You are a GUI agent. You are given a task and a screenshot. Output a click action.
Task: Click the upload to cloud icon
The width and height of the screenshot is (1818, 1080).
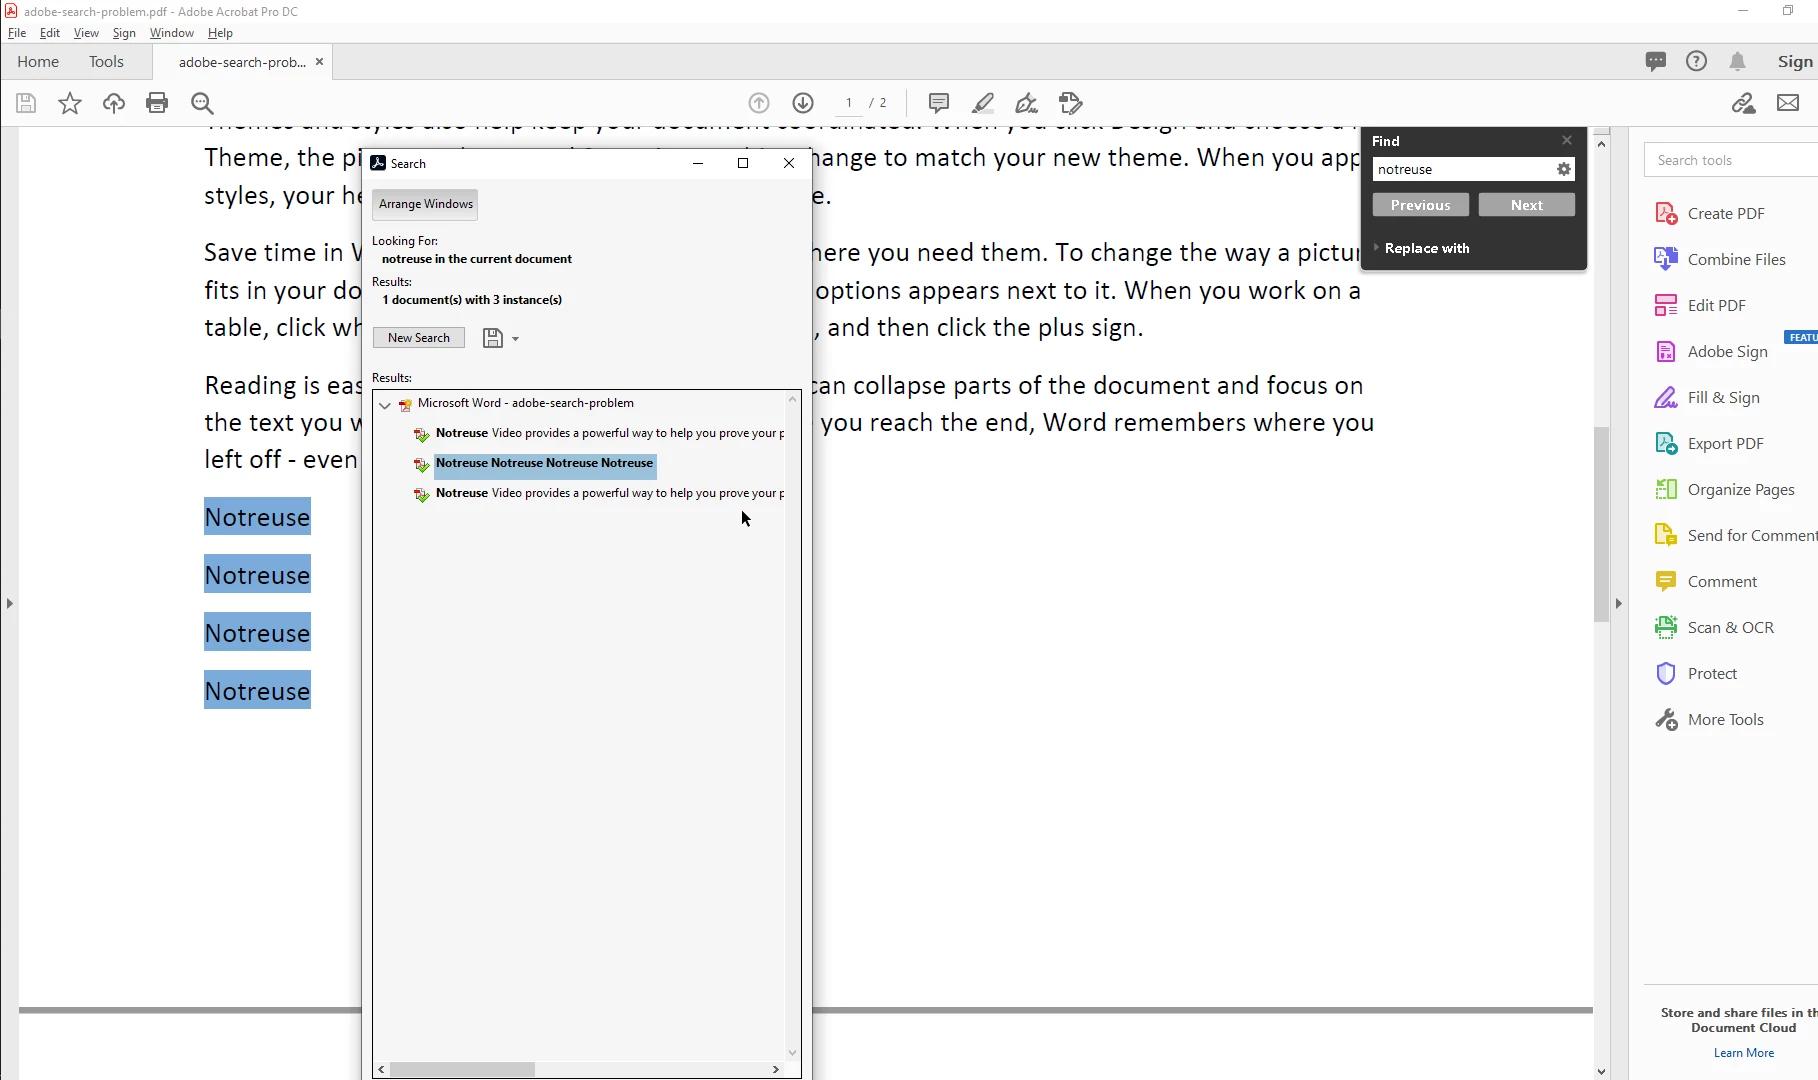(x=114, y=103)
